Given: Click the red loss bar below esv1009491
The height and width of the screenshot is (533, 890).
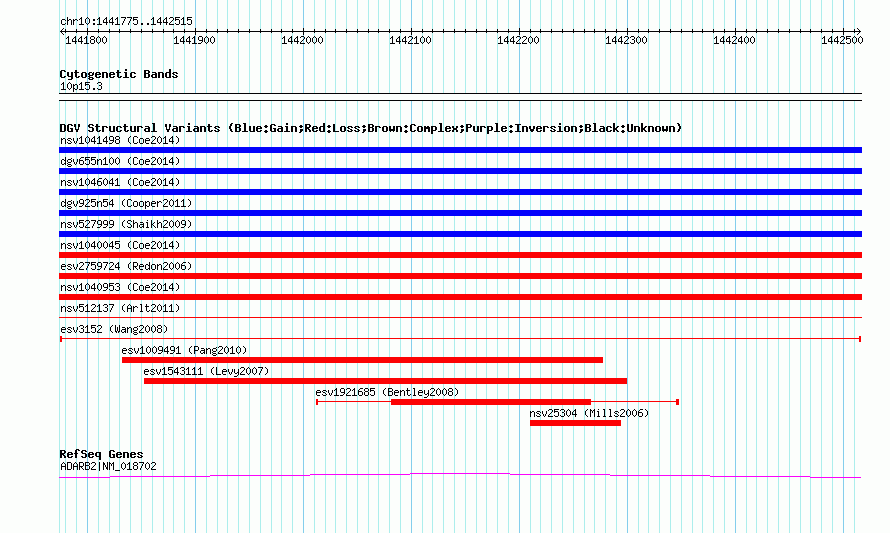Looking at the screenshot, I should [362, 360].
